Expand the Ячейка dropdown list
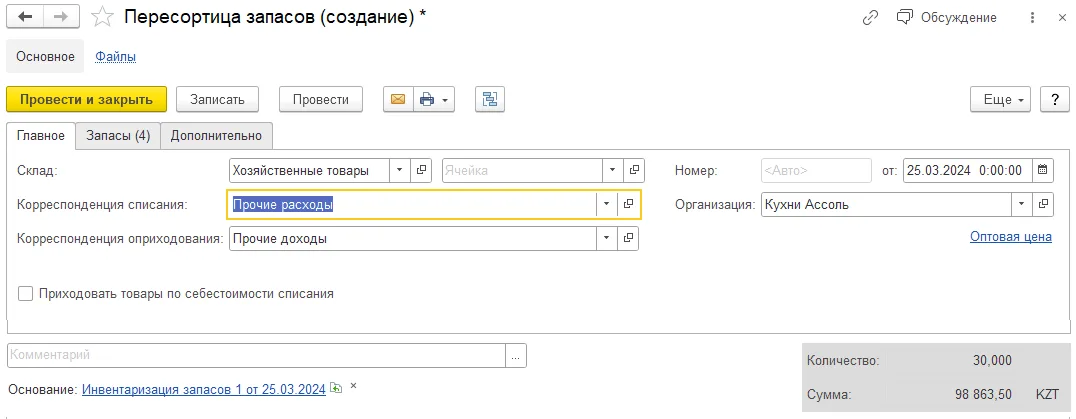1076x419 pixels. [612, 171]
